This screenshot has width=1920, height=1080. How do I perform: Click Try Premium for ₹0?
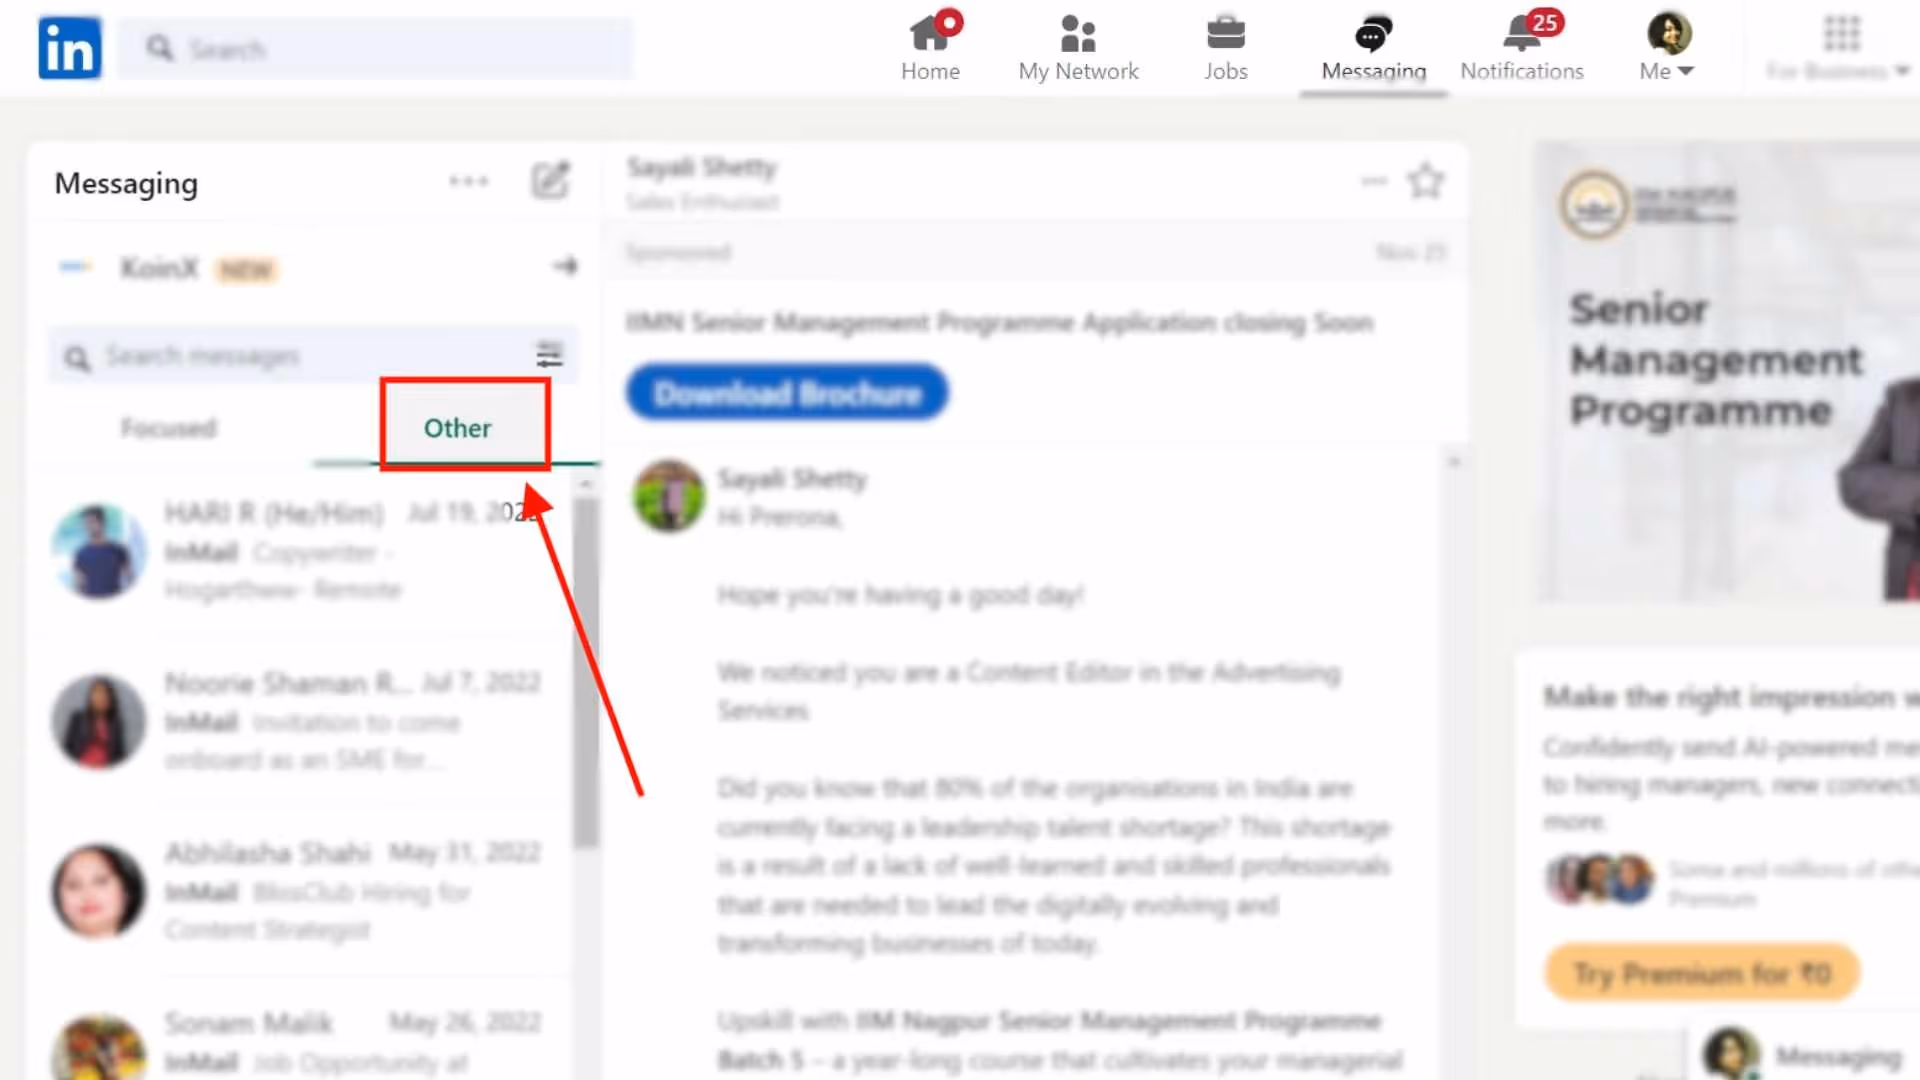[x=1702, y=971]
